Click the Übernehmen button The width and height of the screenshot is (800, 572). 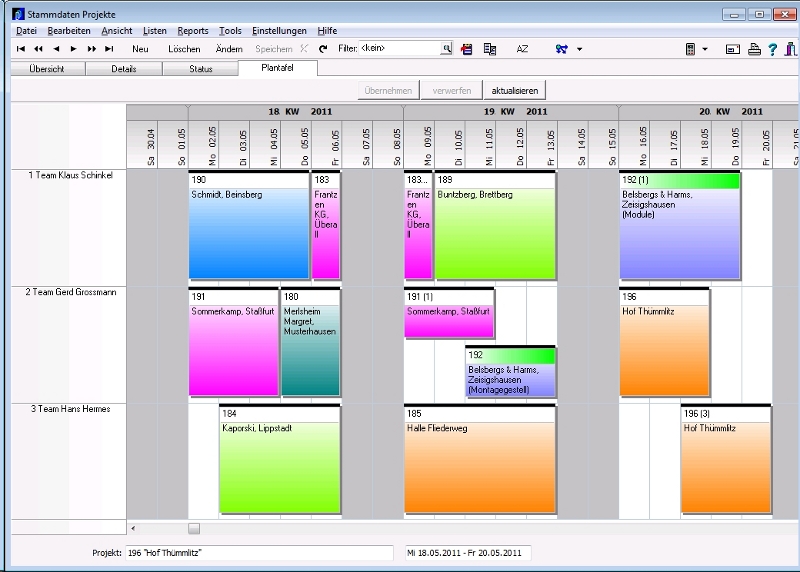point(388,90)
